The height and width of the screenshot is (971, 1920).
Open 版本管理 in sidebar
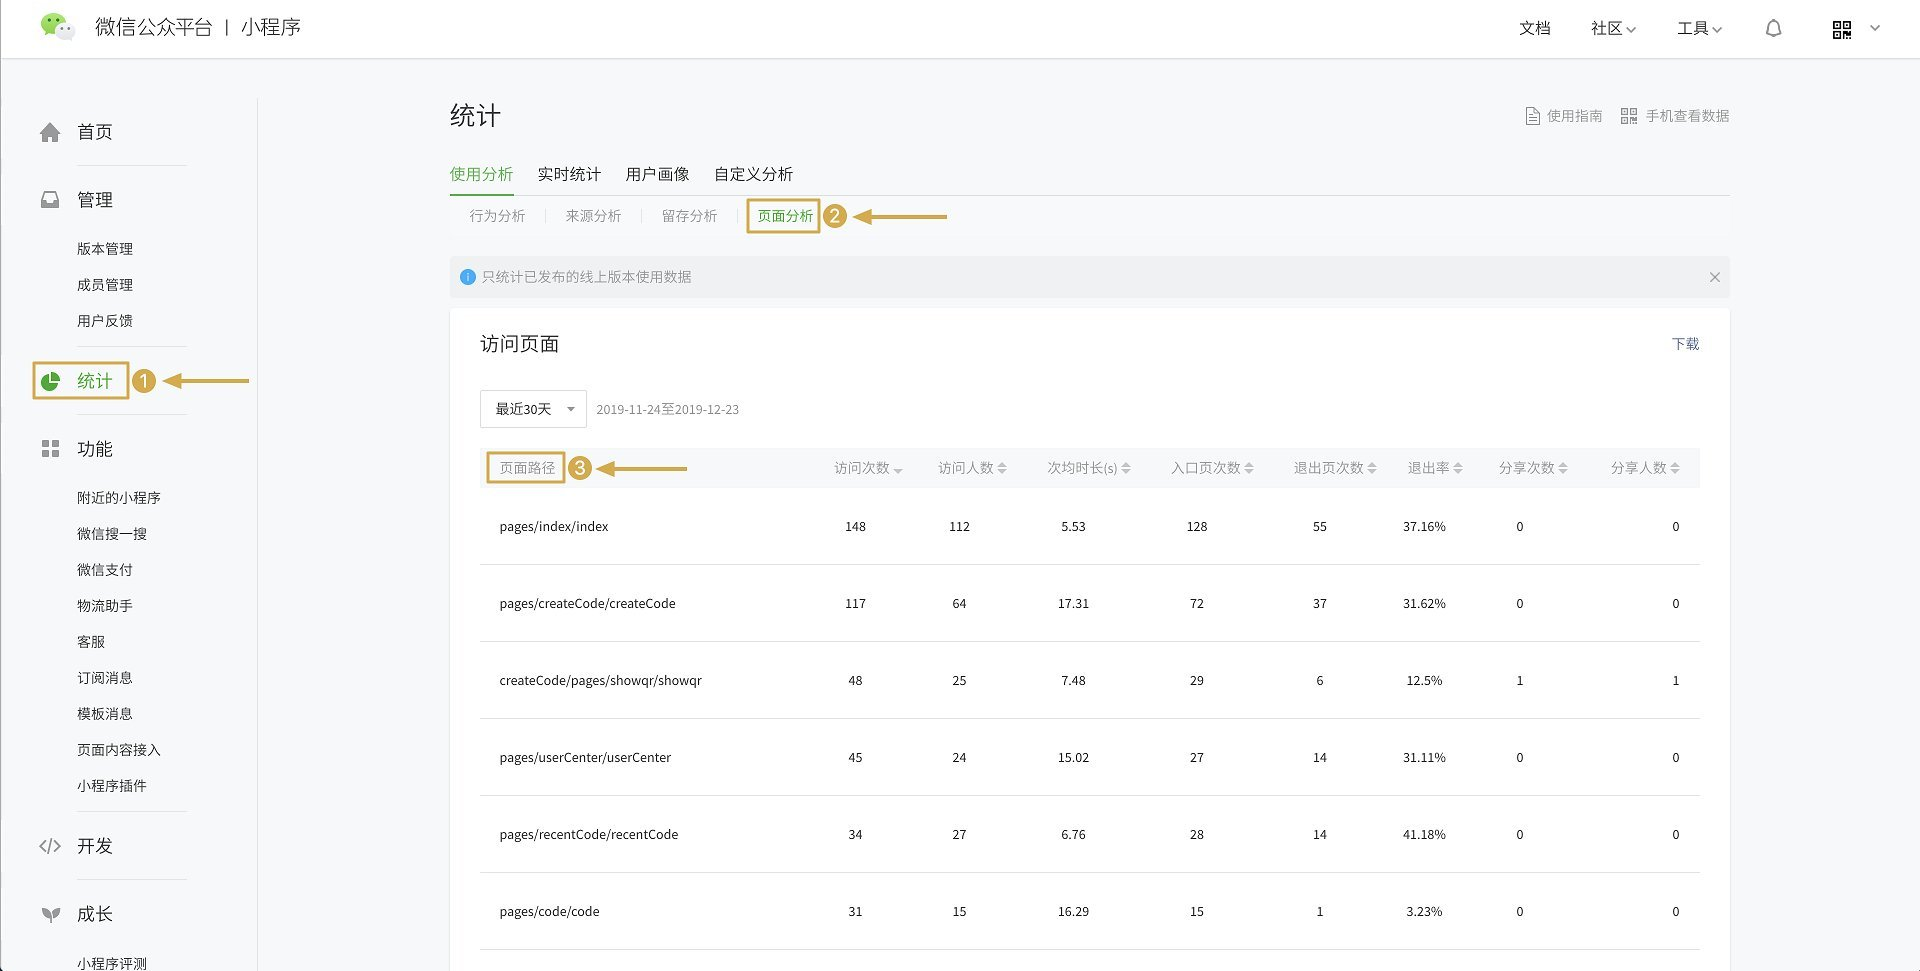105,249
